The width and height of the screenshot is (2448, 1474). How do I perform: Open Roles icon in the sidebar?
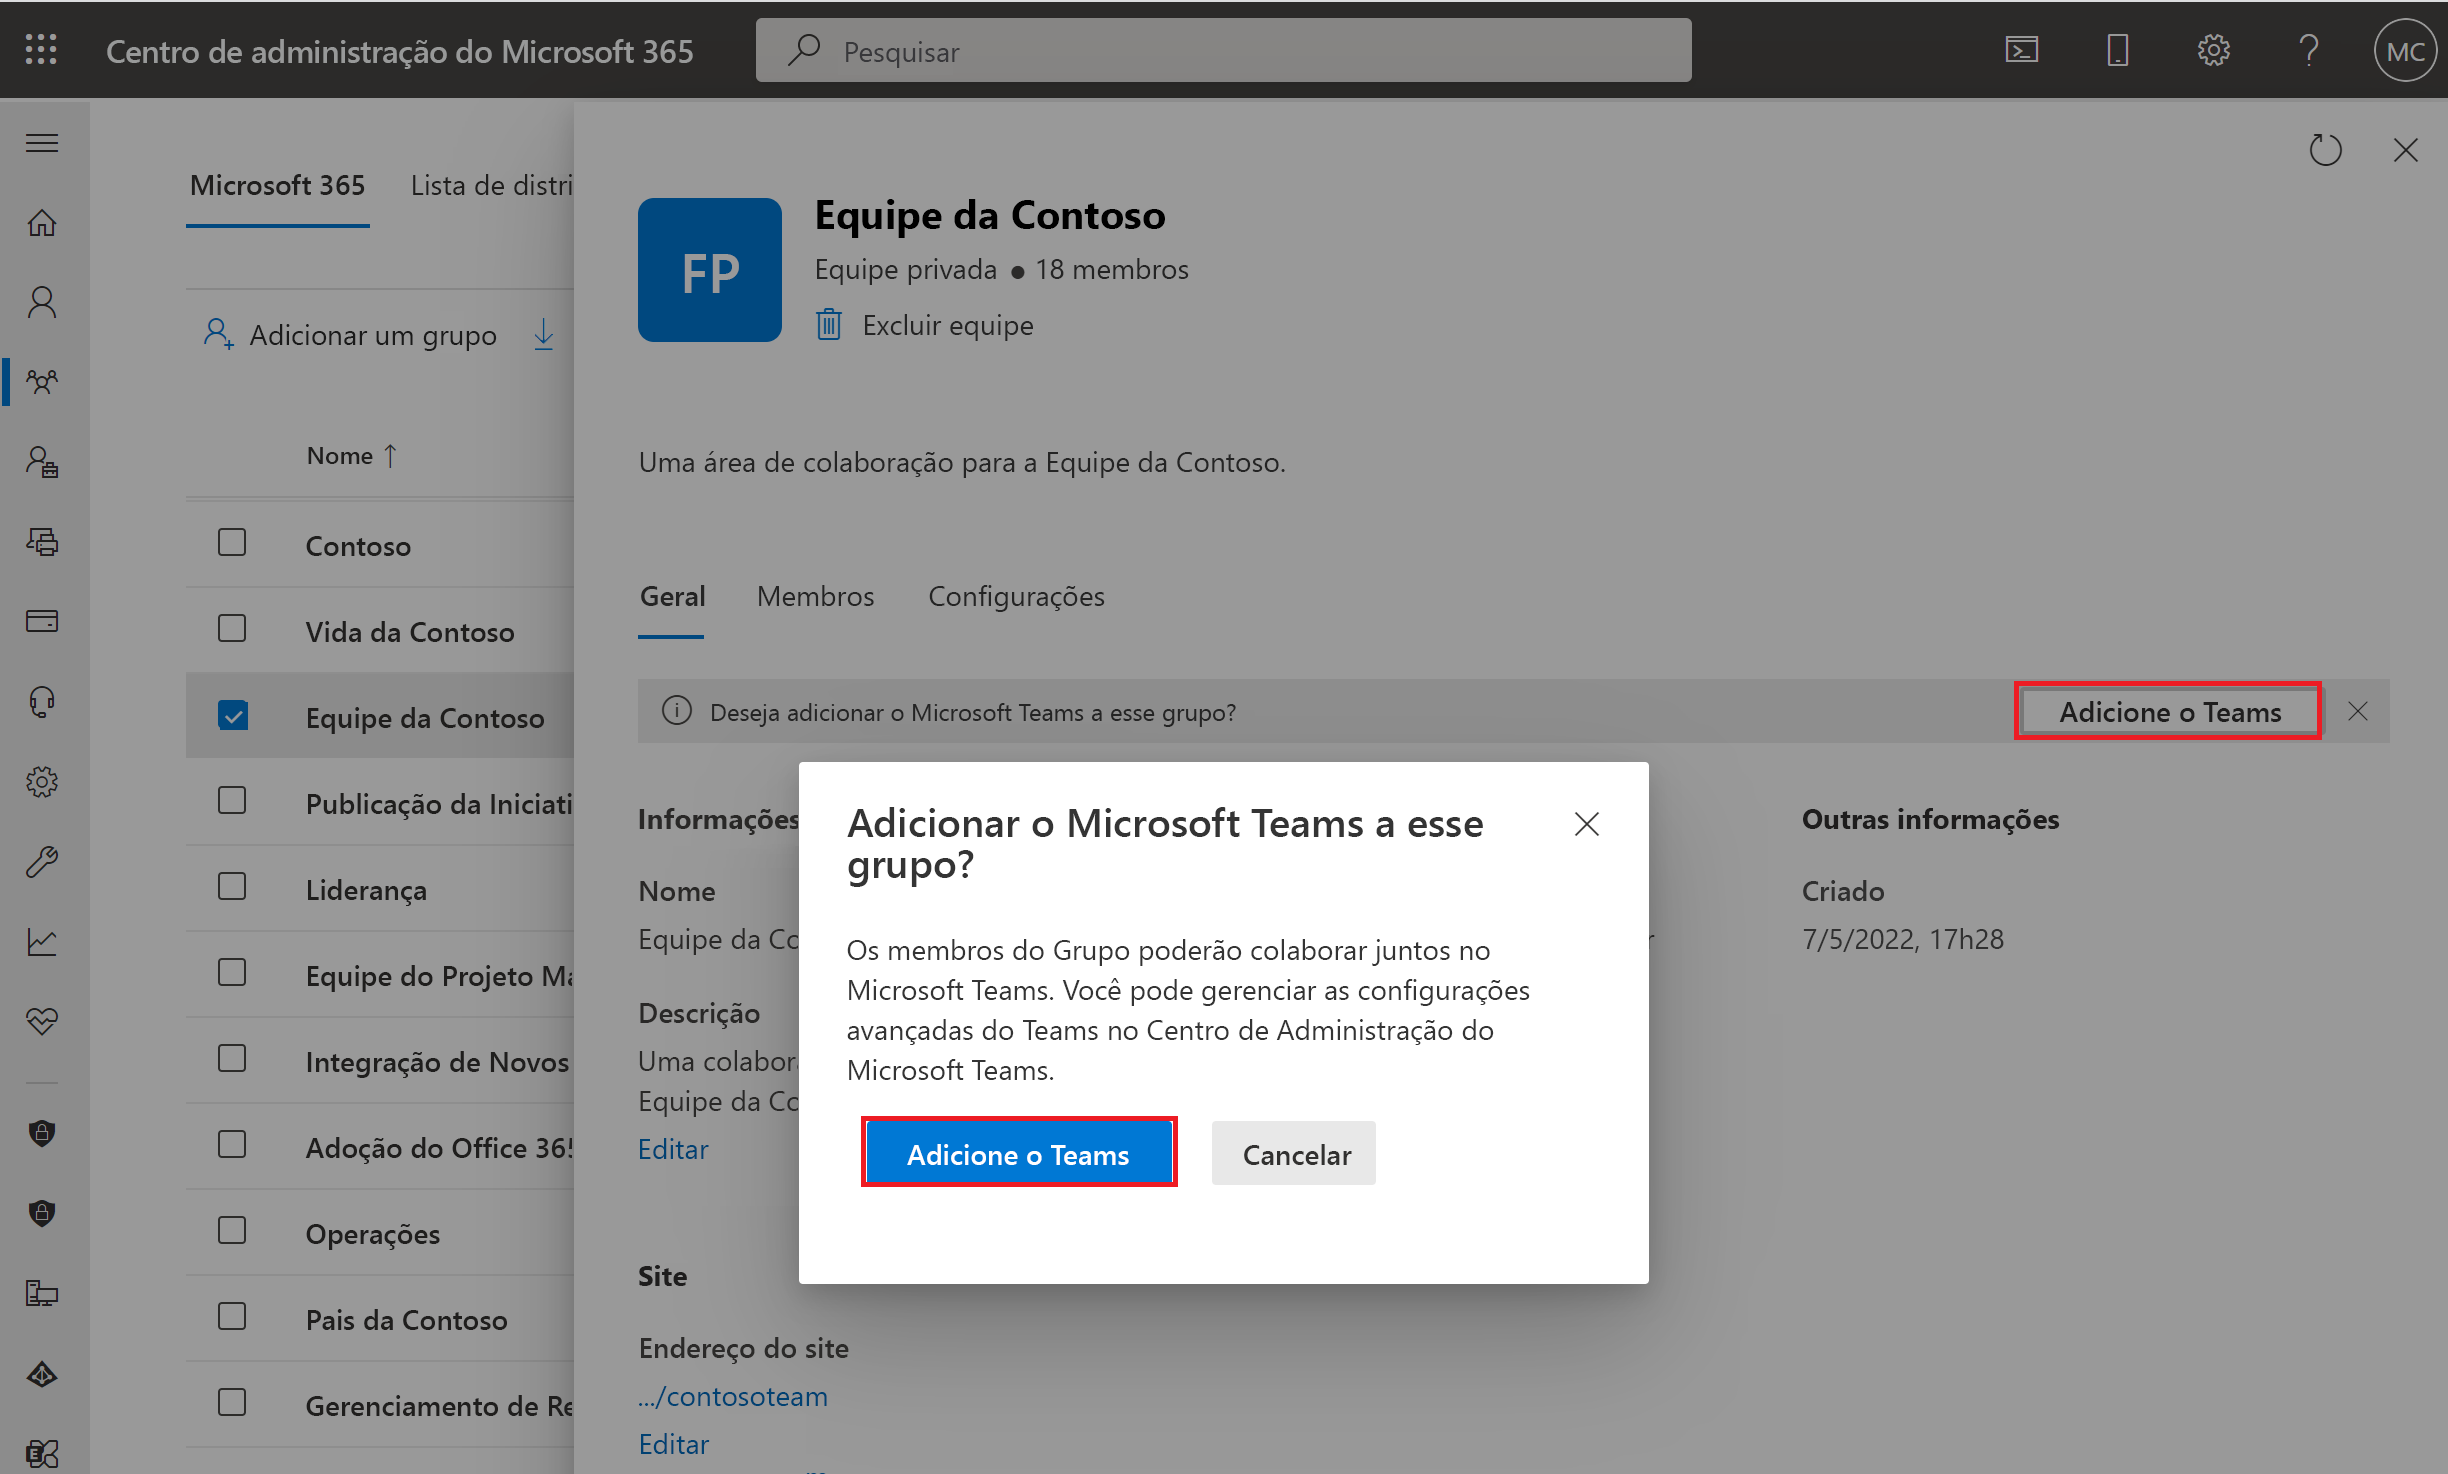click(x=42, y=461)
